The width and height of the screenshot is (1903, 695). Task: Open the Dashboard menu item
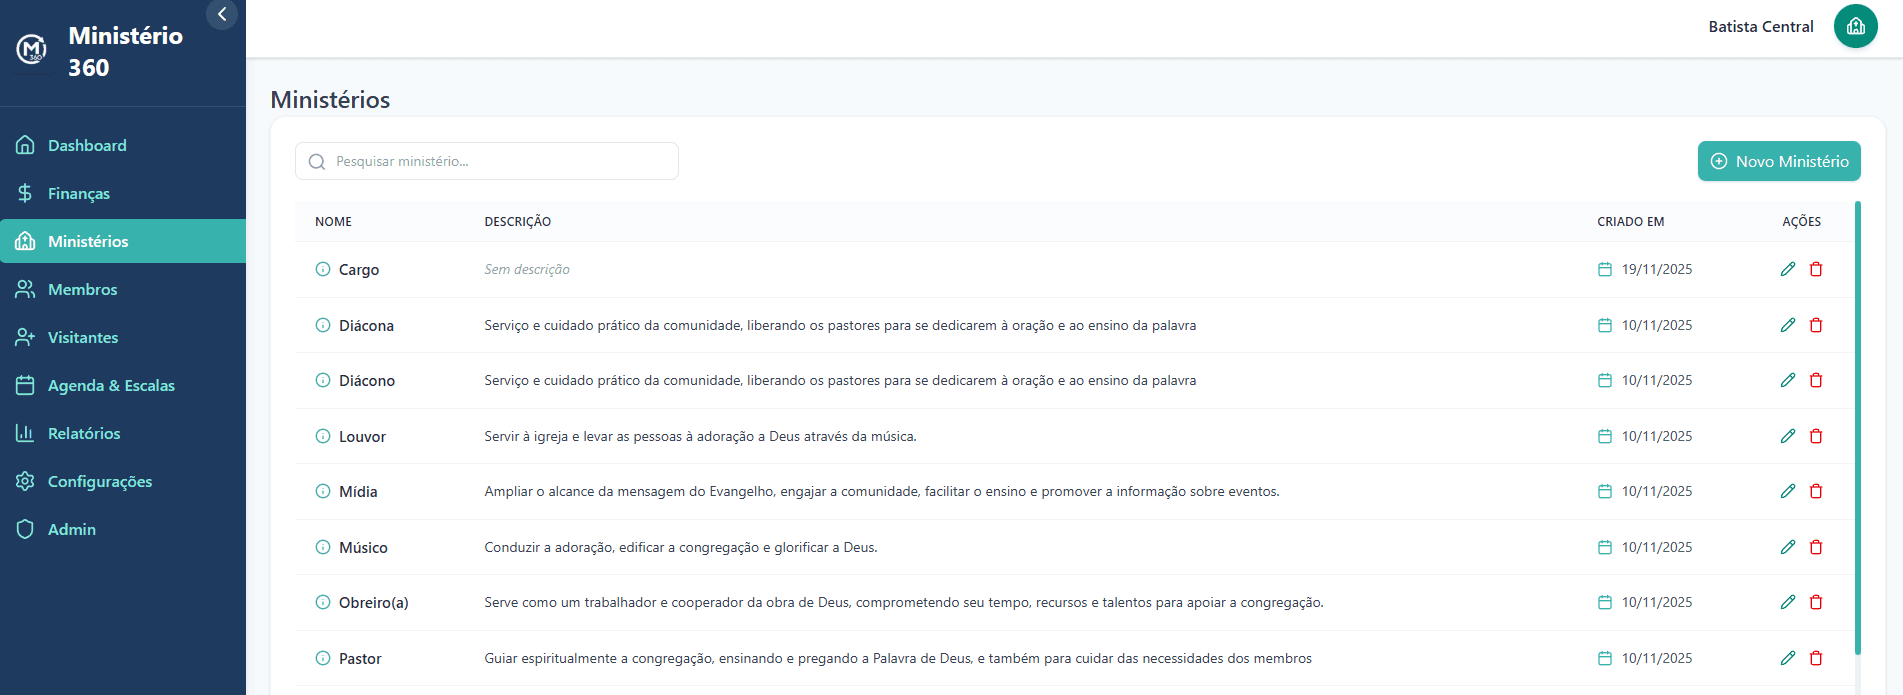tap(87, 145)
